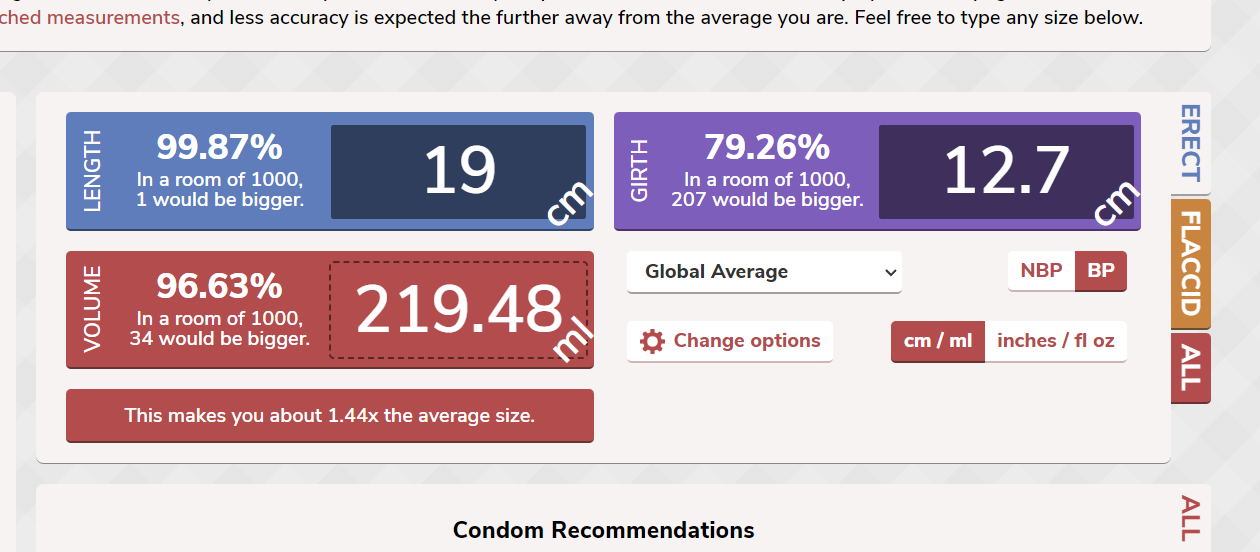Open the ALL tab beside Condom Recommendations
The width and height of the screenshot is (1260, 552).
pyautogui.click(x=1190, y=518)
